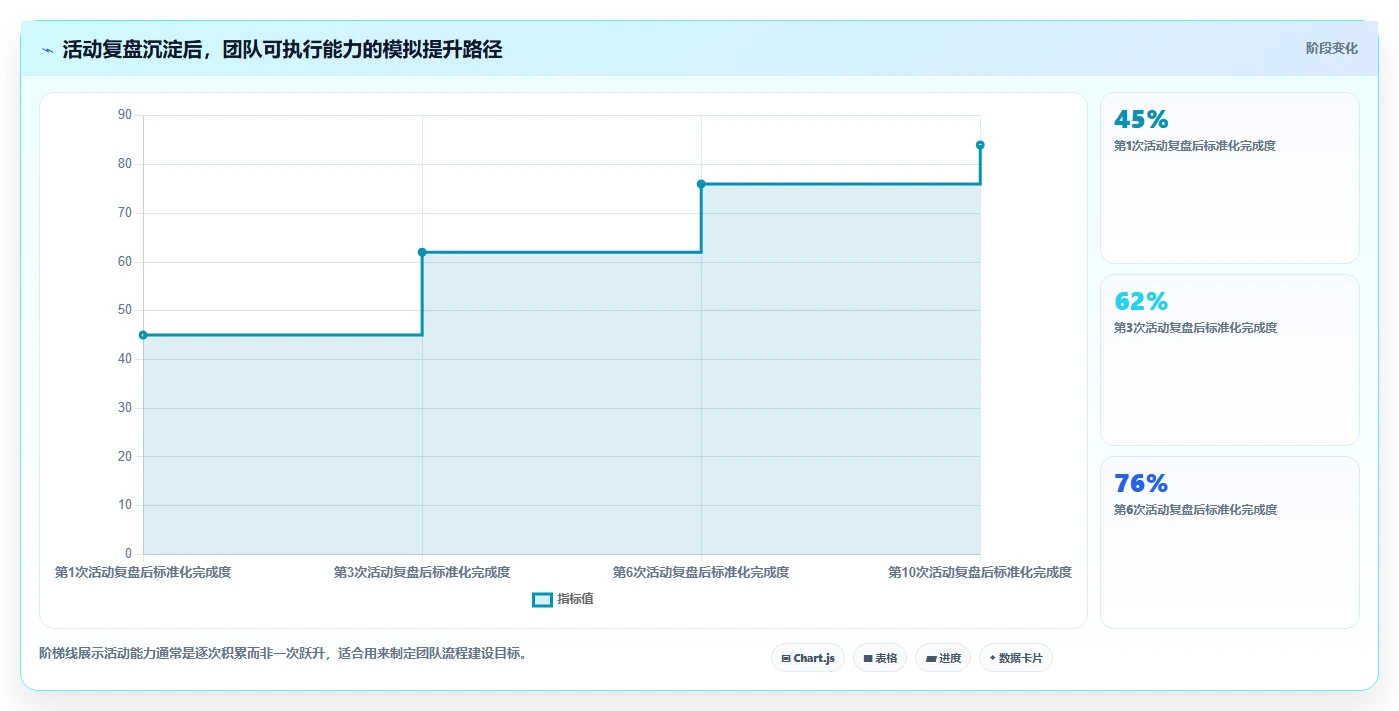Click the footer note starting 阶梯线展示
This screenshot has height=711, width=1399.
[283, 654]
